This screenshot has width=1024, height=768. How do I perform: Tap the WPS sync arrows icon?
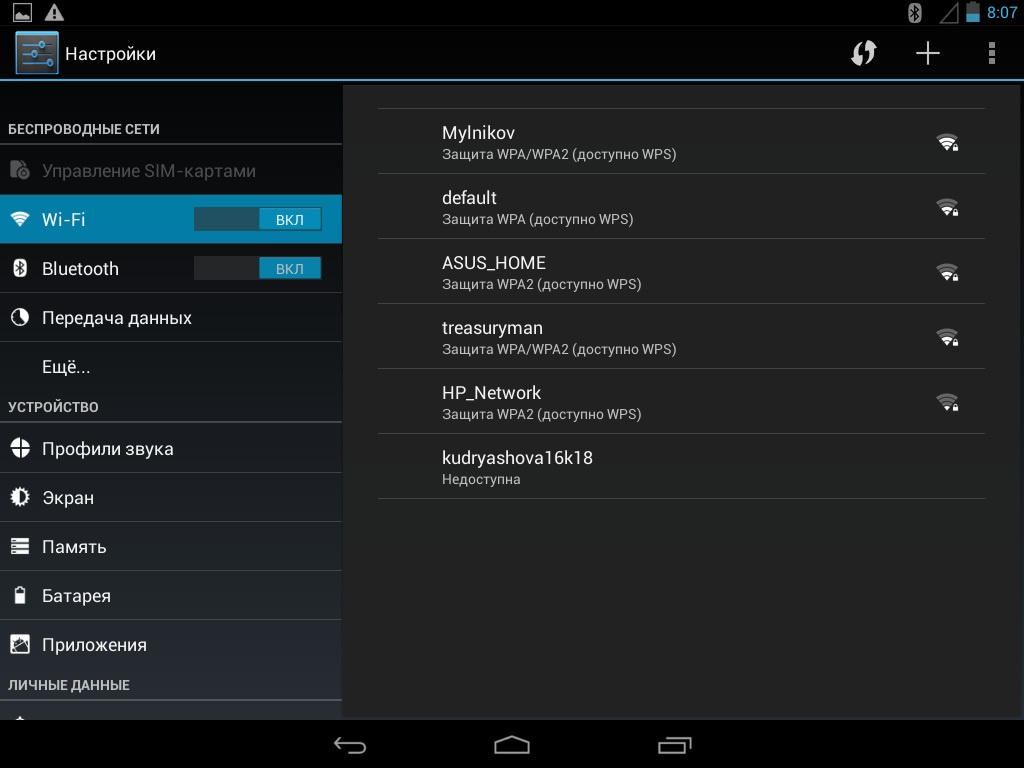coord(863,53)
